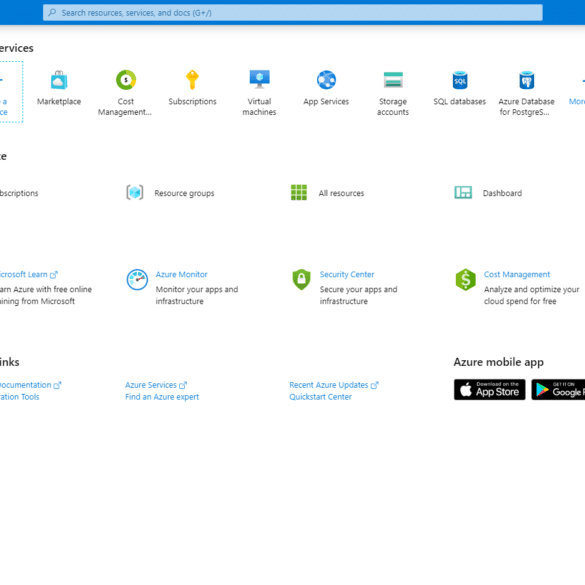Navigate to All resources
The image size is (585, 585).
pos(341,193)
